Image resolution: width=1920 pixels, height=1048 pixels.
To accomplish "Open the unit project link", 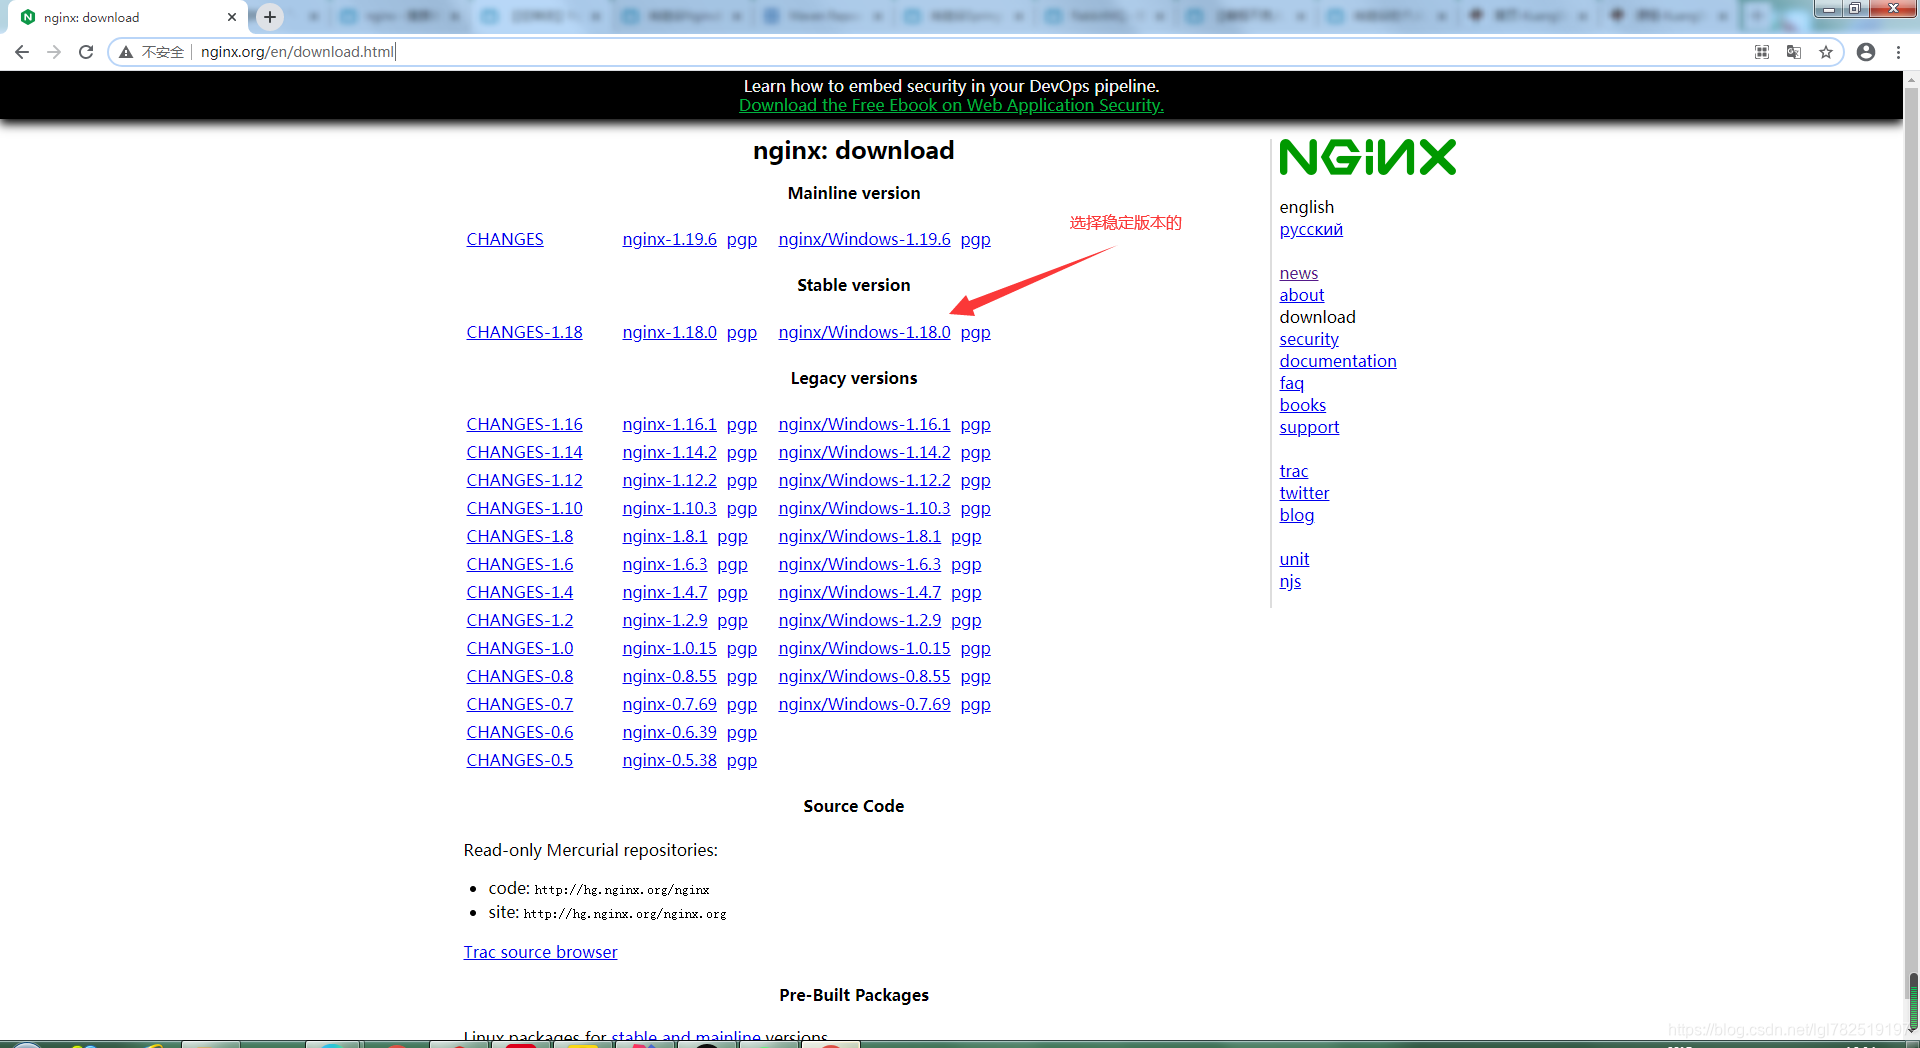I will tap(1293, 559).
